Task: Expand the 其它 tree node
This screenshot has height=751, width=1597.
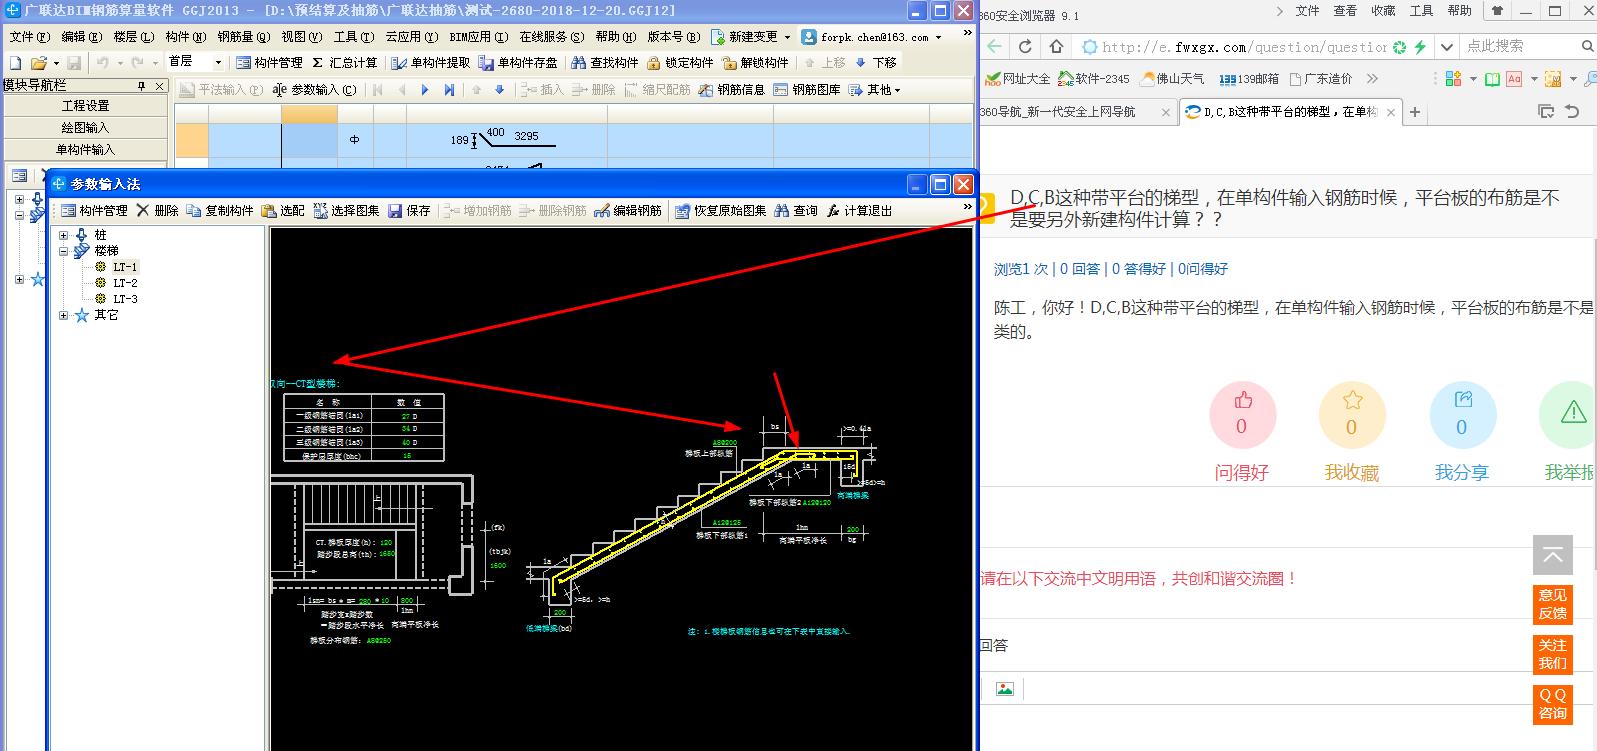Action: pyautogui.click(x=64, y=315)
